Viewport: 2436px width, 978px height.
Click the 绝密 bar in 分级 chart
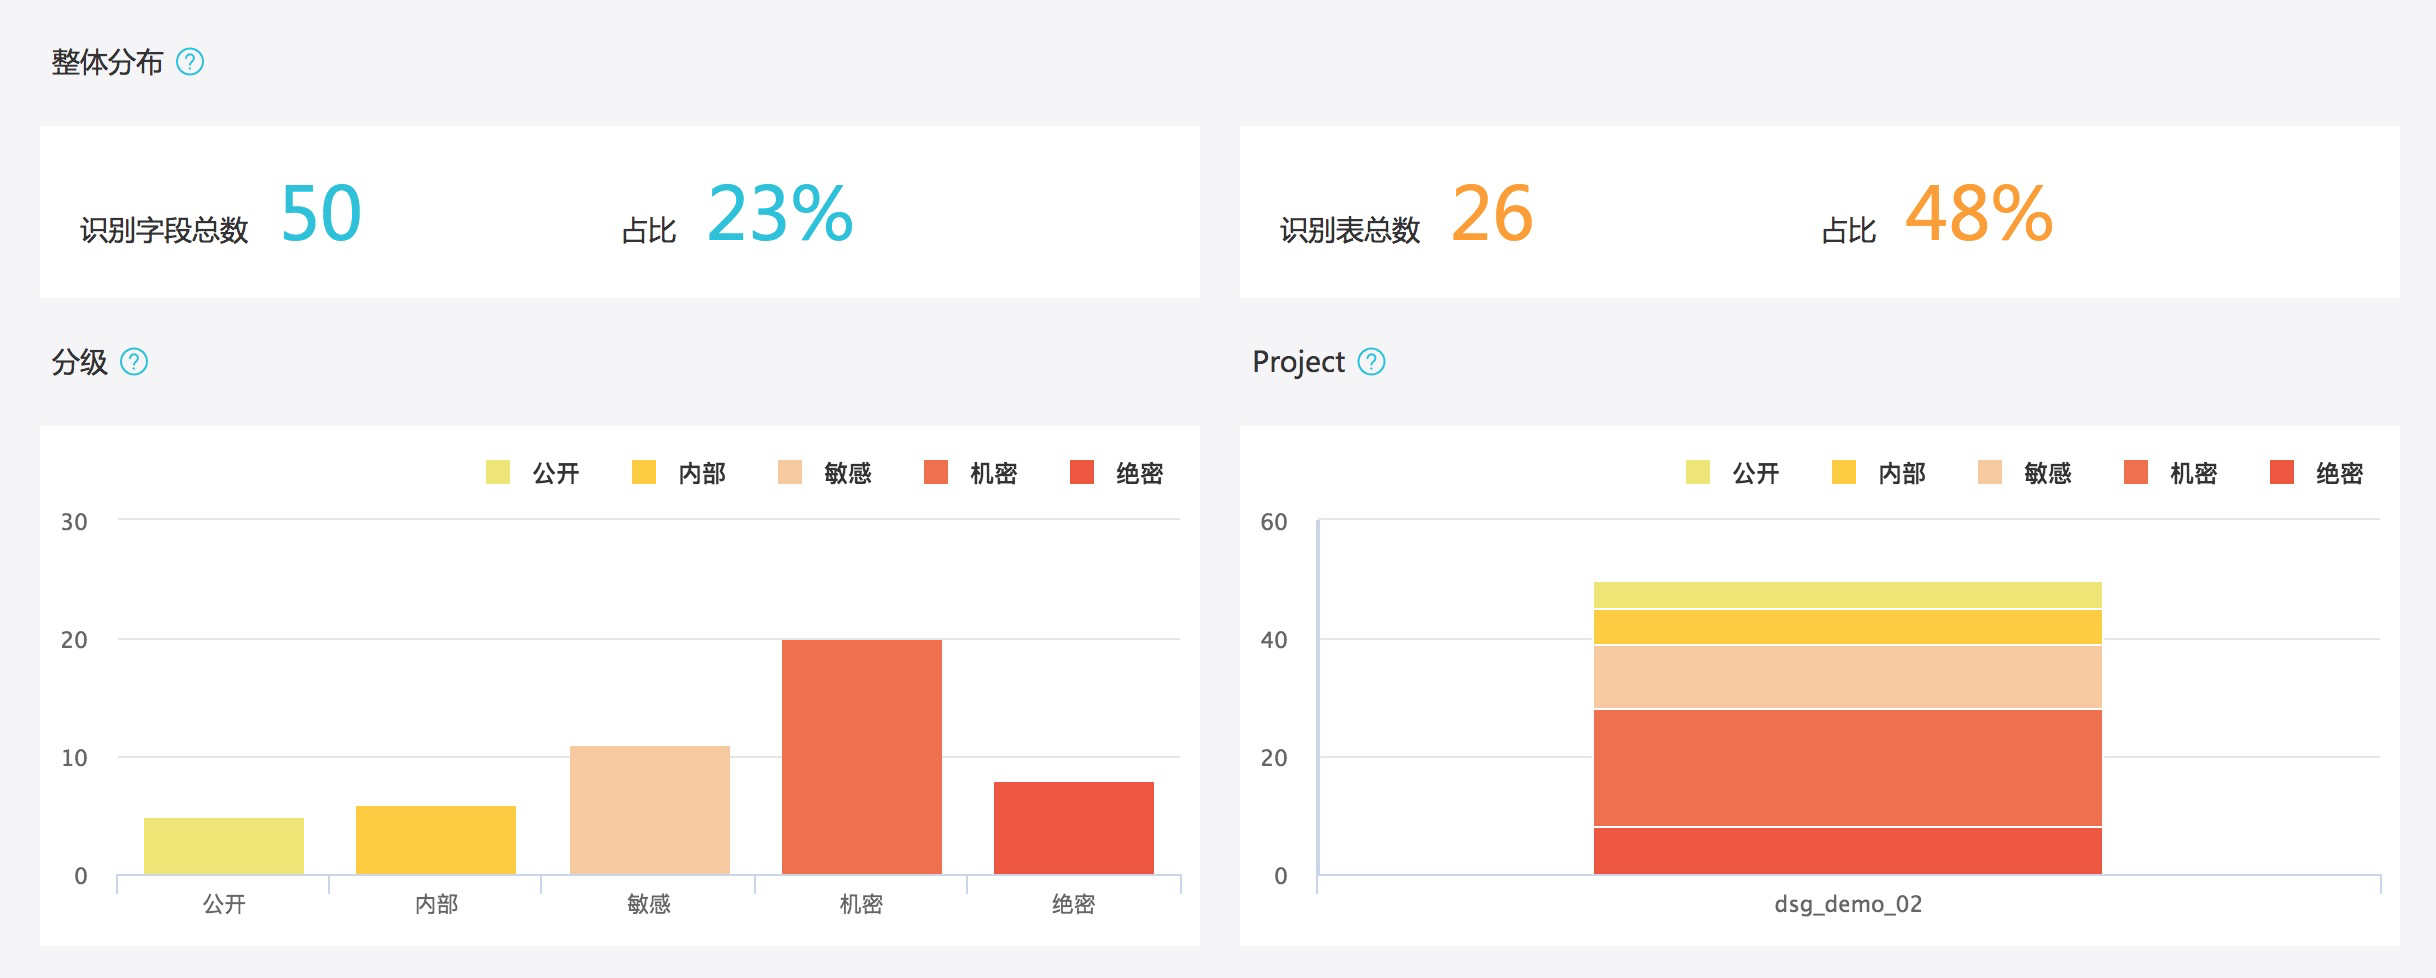[1074, 828]
